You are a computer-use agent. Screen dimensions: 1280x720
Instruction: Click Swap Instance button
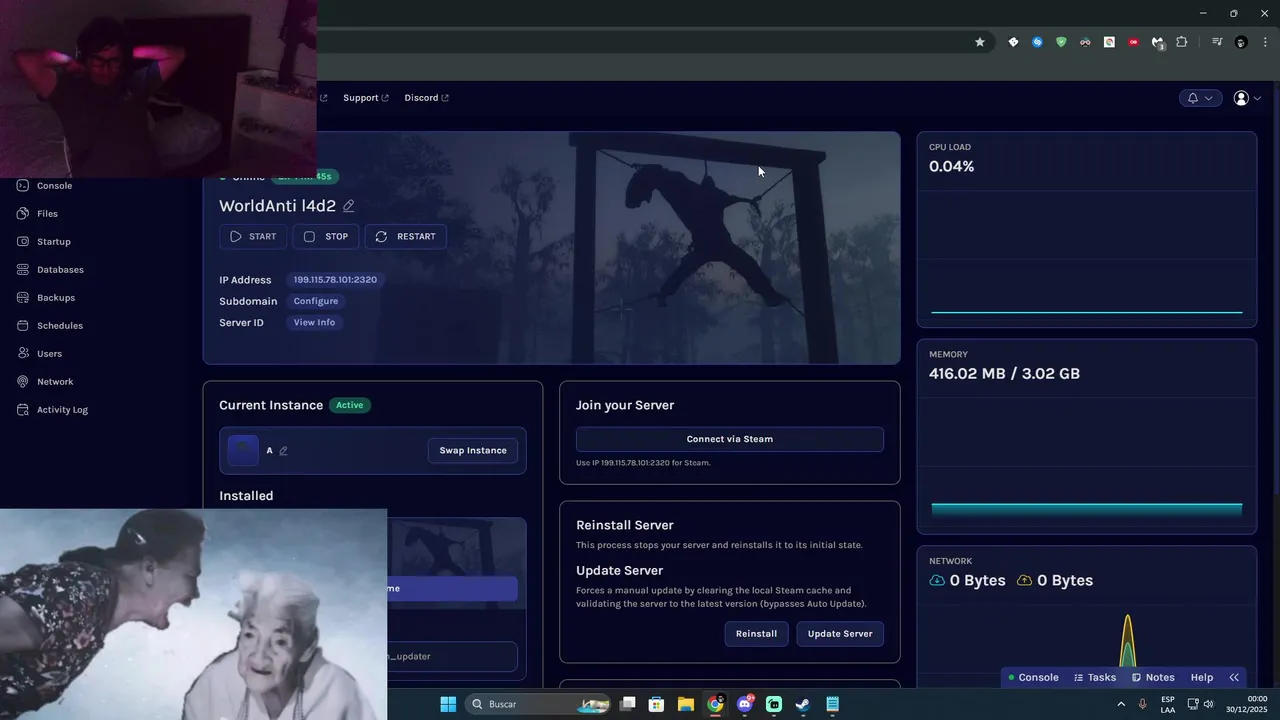(x=473, y=451)
